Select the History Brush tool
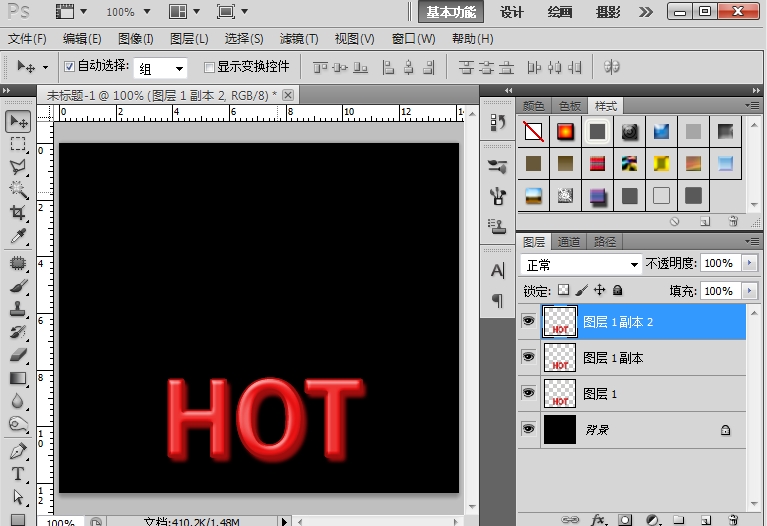Screen dimensions: 767x526 click(18, 332)
